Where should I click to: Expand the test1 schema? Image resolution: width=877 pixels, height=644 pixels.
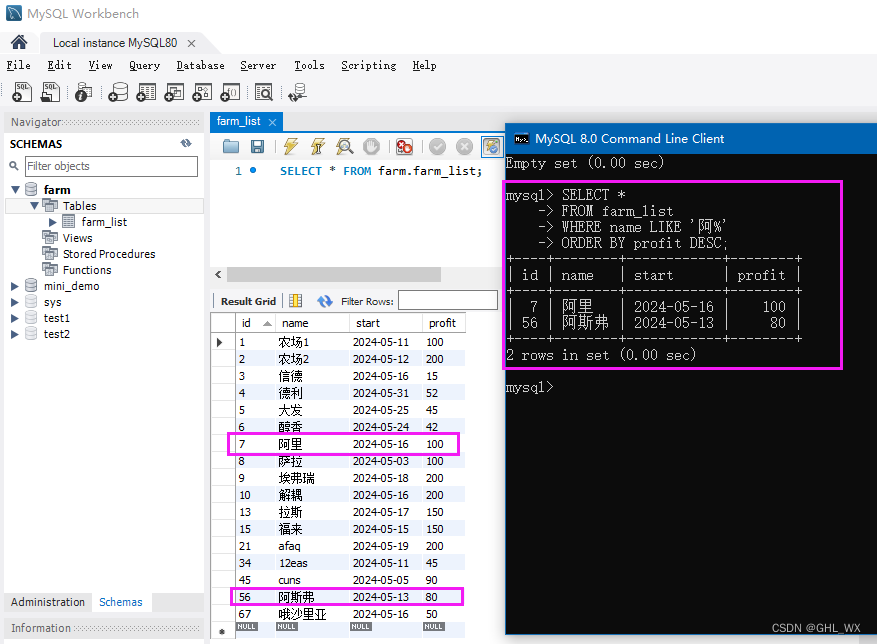tap(15, 318)
